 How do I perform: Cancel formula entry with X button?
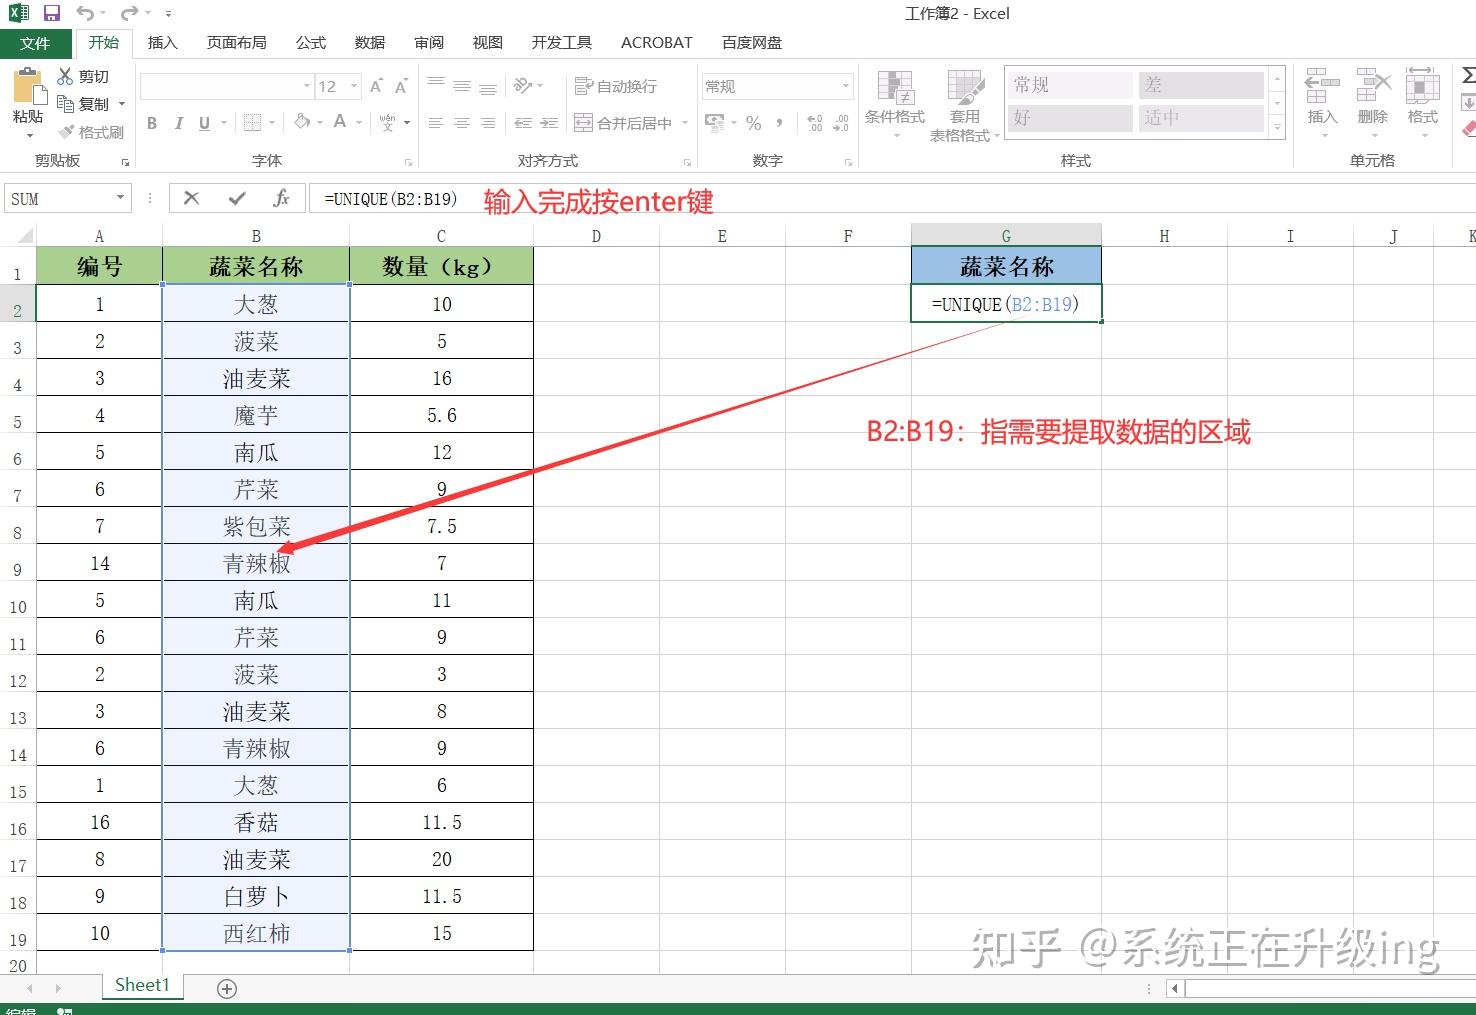[191, 198]
